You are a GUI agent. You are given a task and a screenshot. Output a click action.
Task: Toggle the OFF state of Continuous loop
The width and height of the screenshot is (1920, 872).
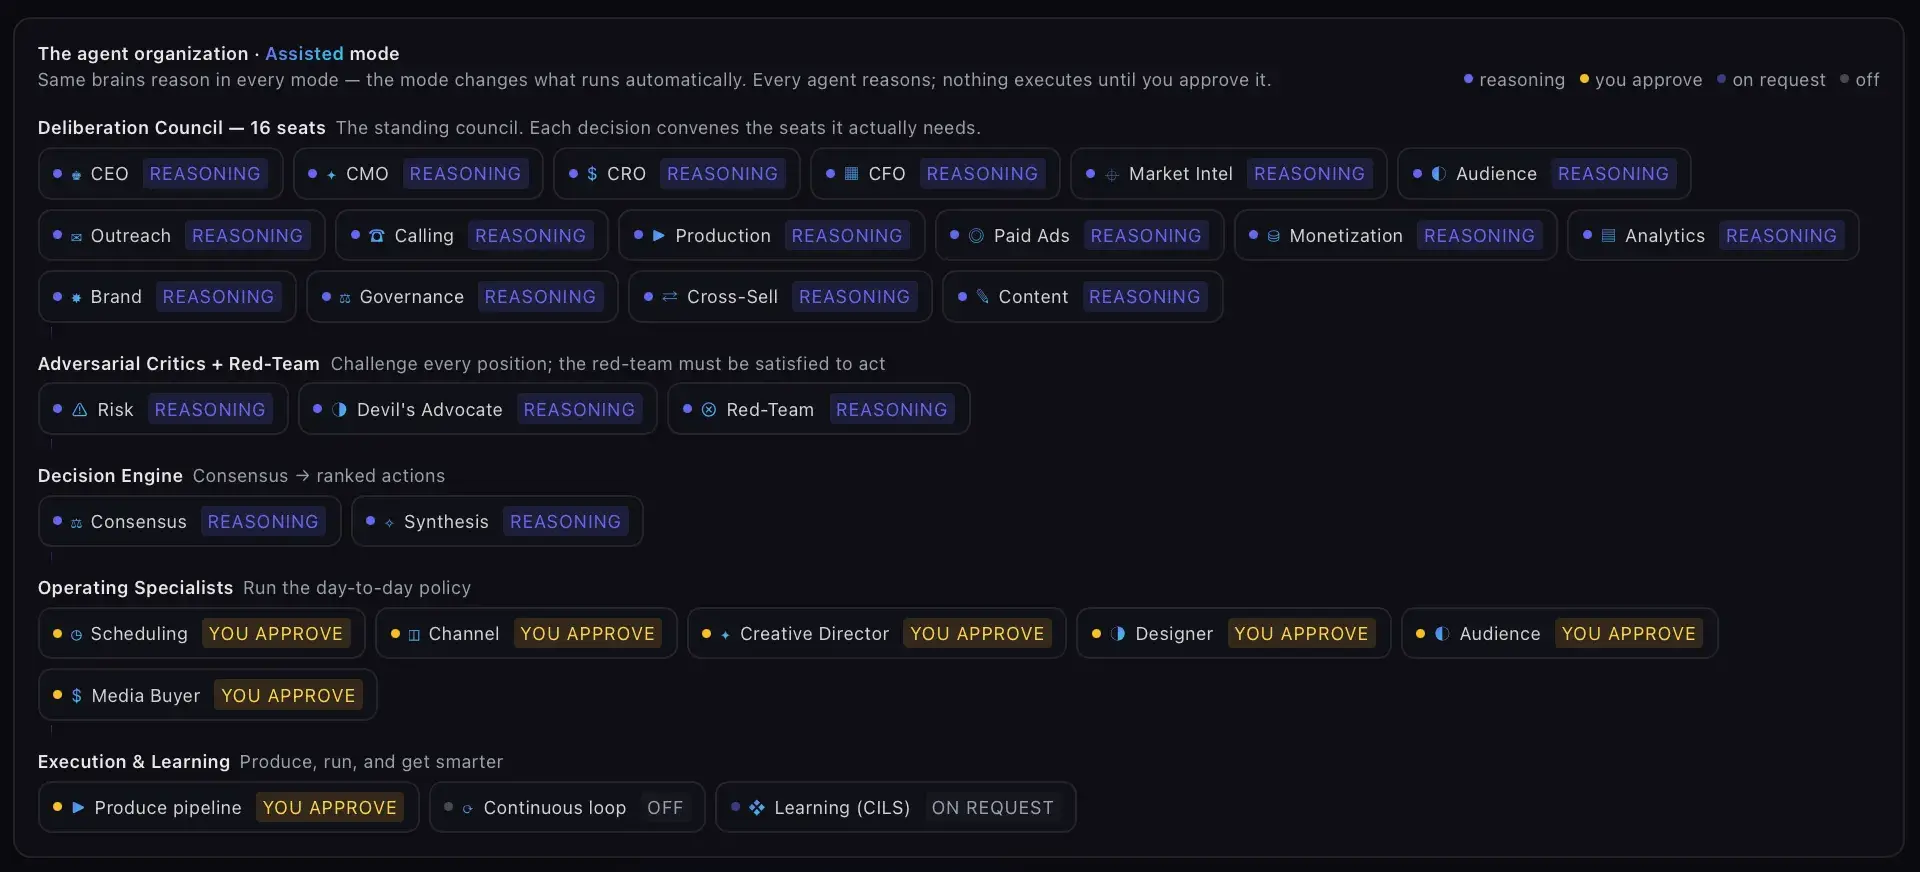point(665,808)
